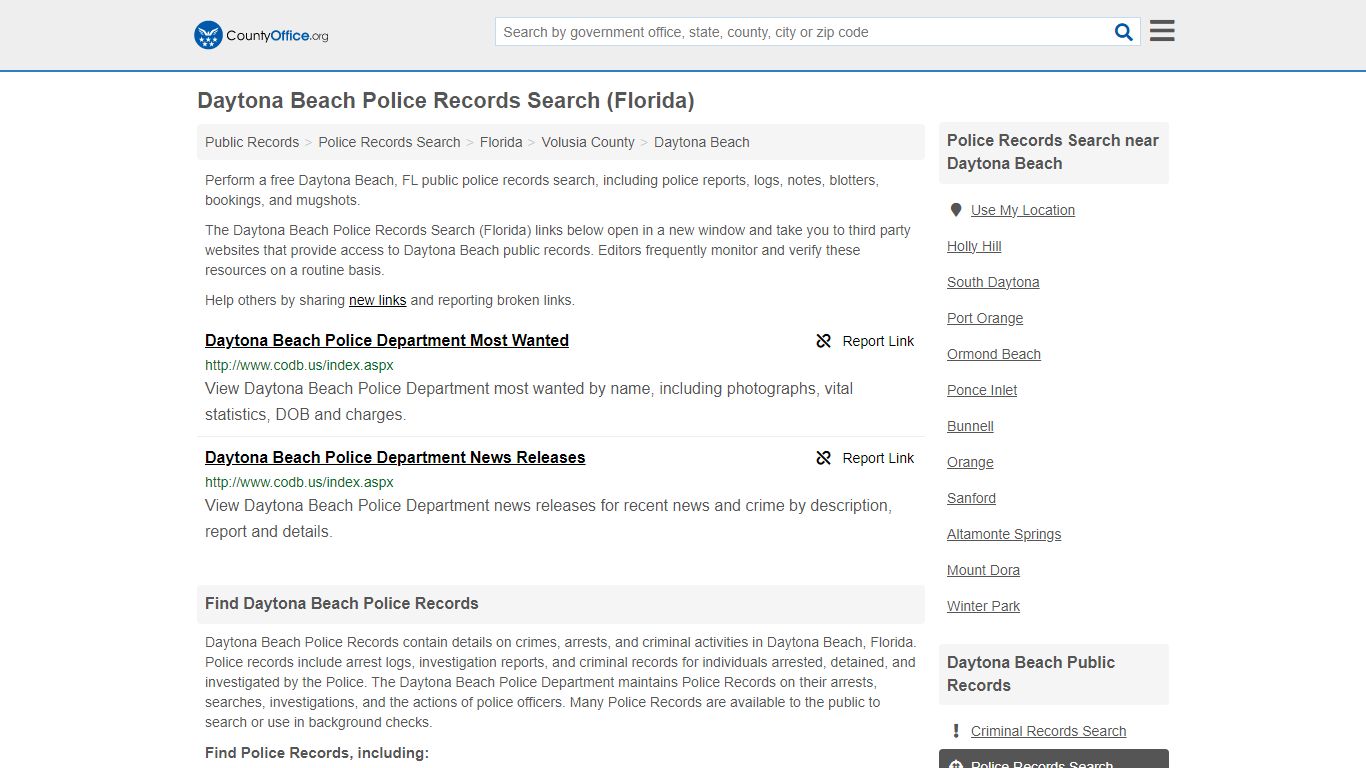Click 'Daytona Beach Public Records' sidebar heading
1366x768 pixels.
pos(1031,674)
